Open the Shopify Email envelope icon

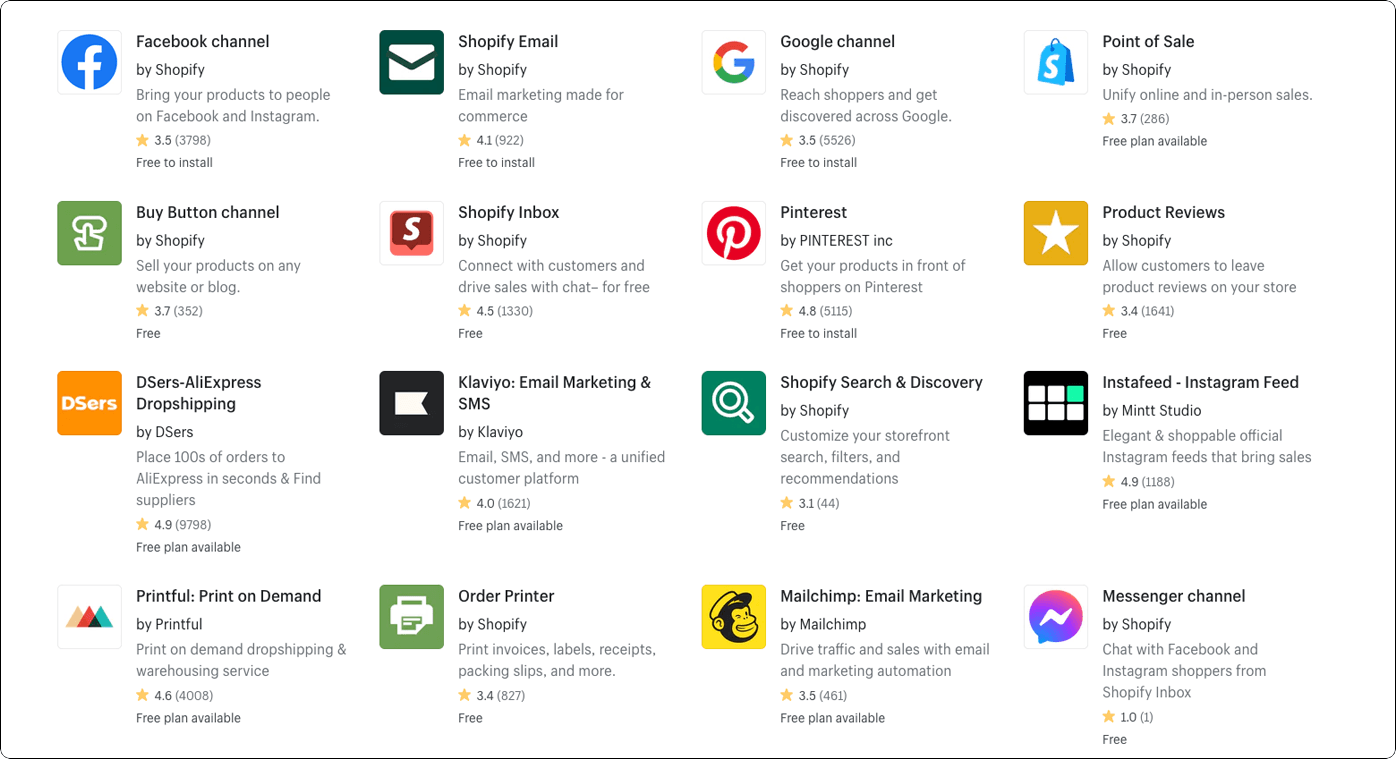point(411,62)
